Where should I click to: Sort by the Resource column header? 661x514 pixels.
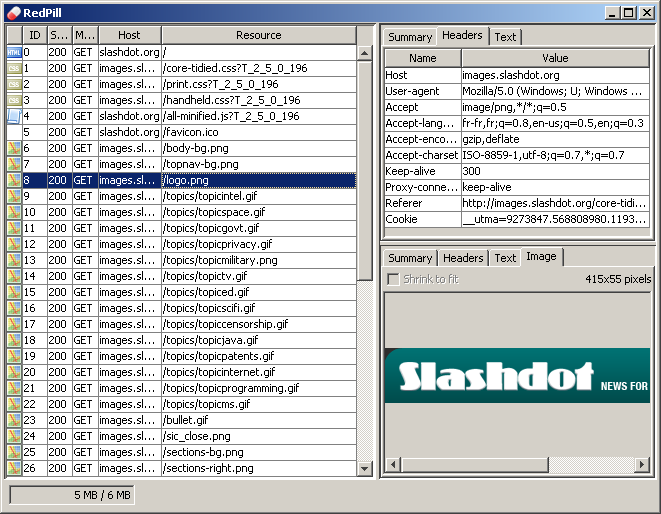pos(258,35)
